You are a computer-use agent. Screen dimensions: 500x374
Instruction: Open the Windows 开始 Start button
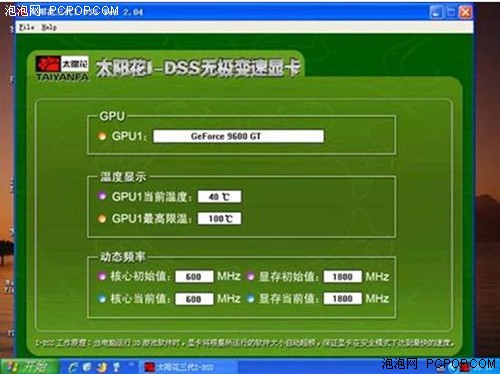coord(30,367)
